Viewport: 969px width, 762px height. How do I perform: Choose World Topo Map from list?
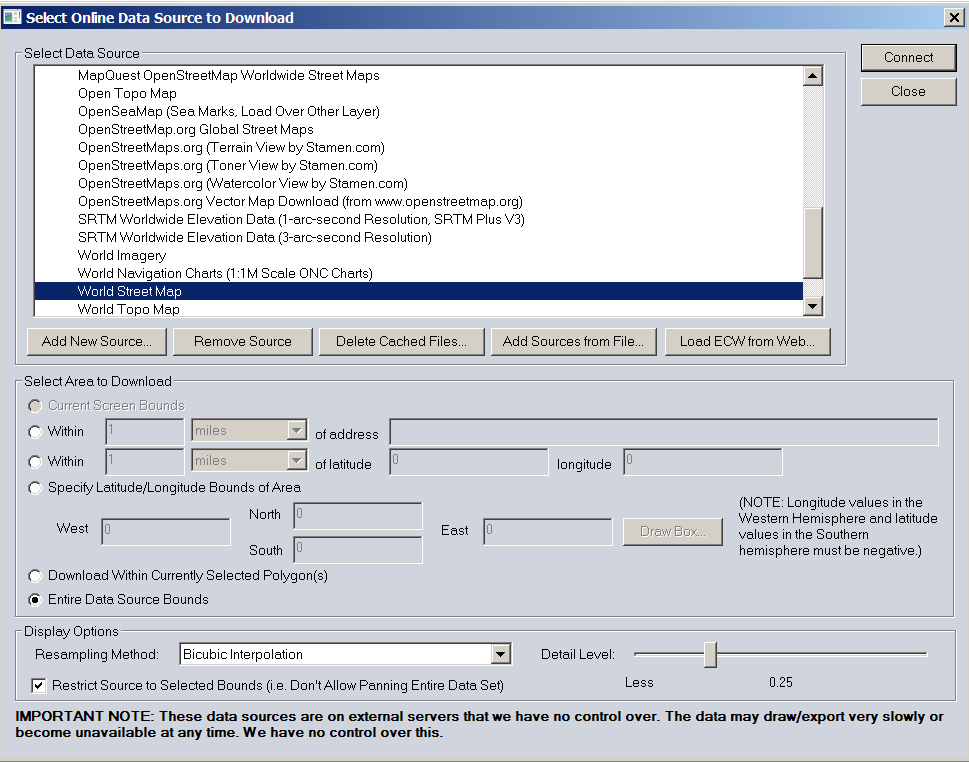click(x=129, y=310)
